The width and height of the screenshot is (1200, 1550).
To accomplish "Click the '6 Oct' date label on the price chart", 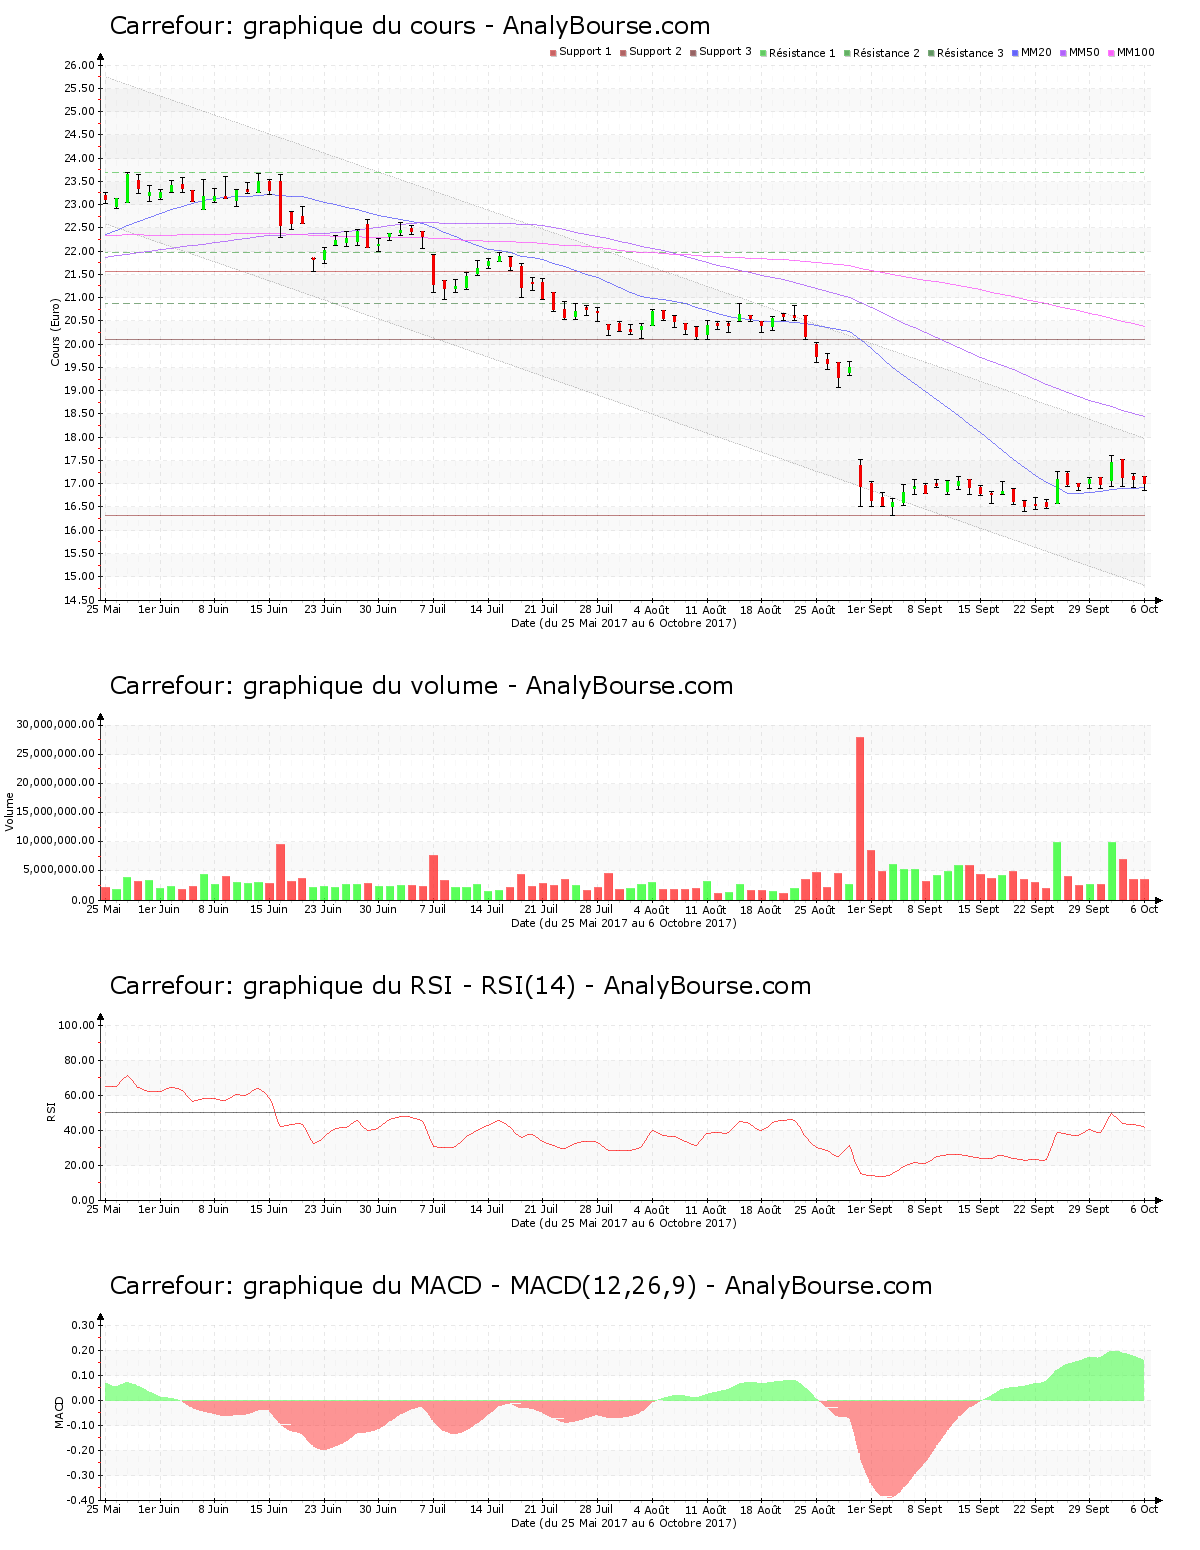I will [x=1144, y=609].
